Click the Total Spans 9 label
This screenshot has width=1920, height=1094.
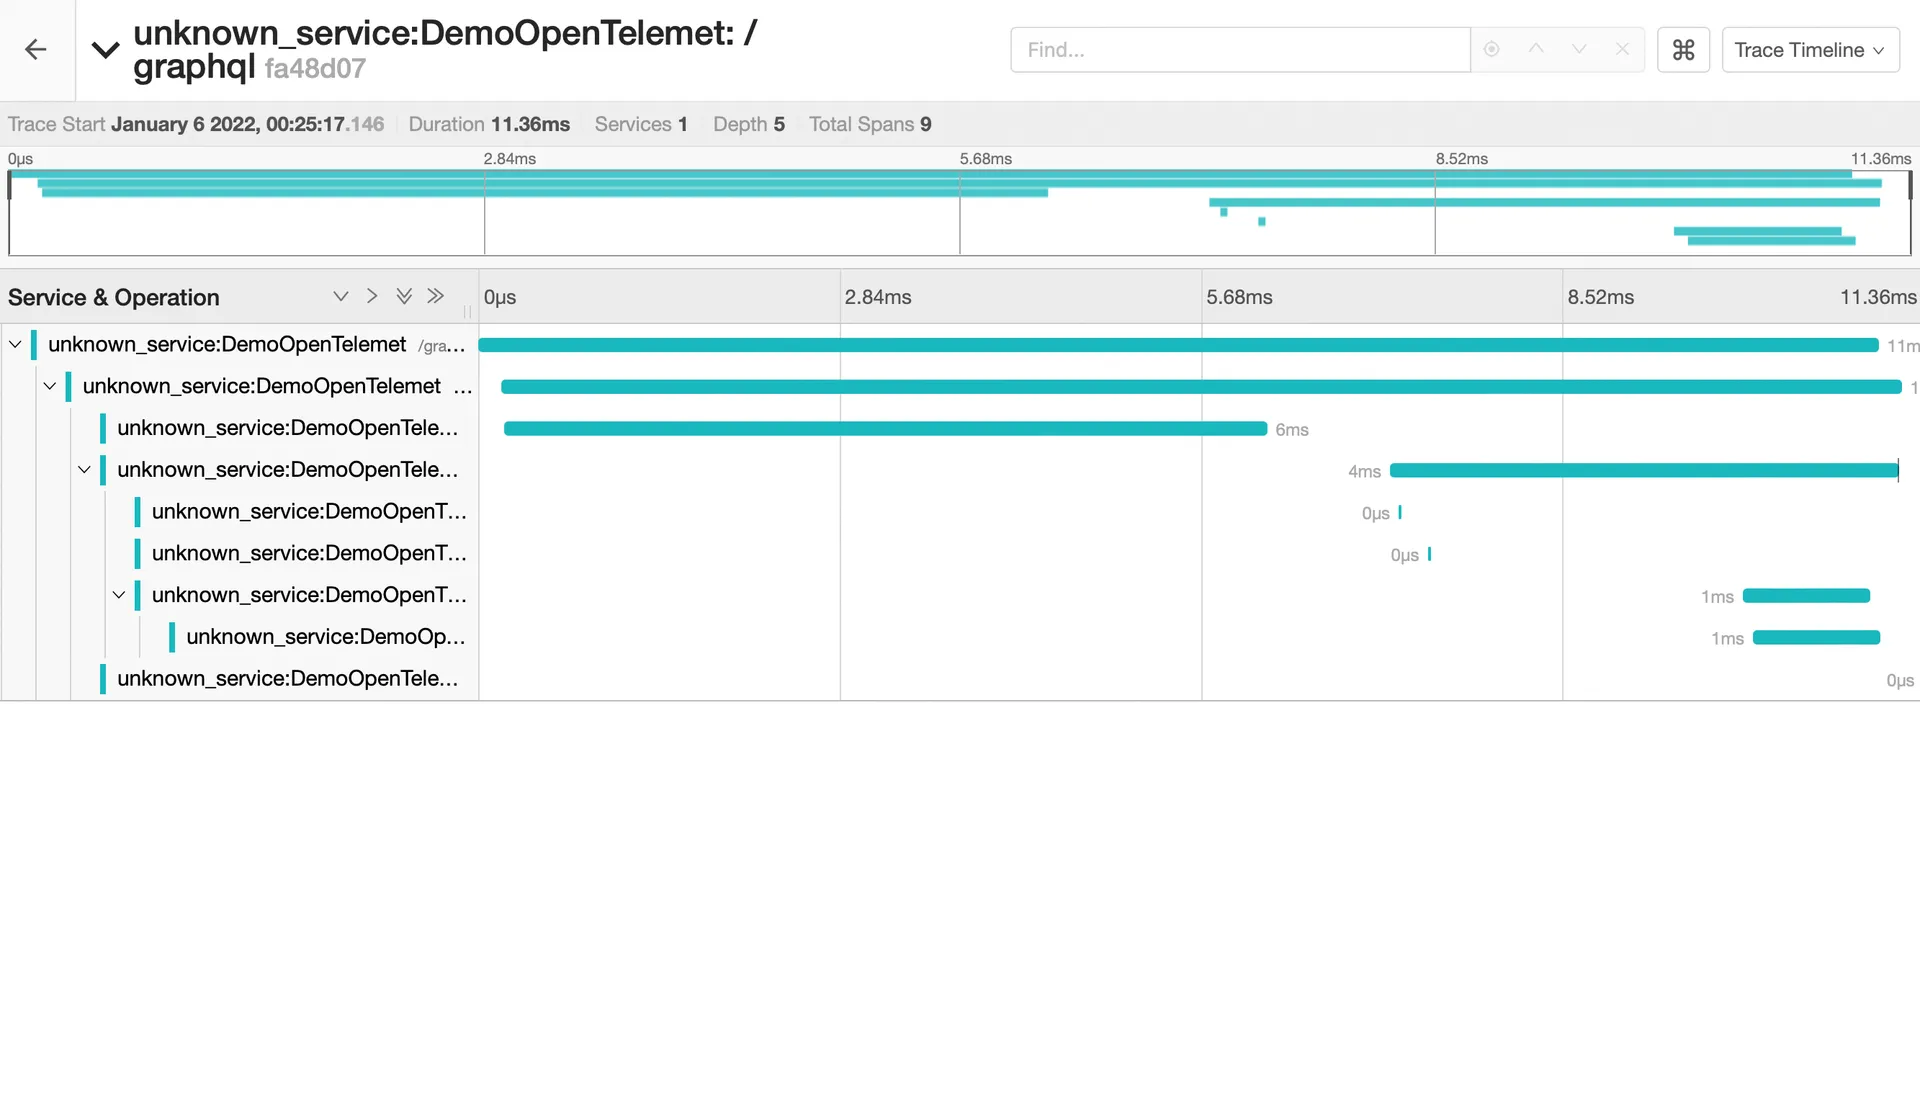click(x=870, y=124)
